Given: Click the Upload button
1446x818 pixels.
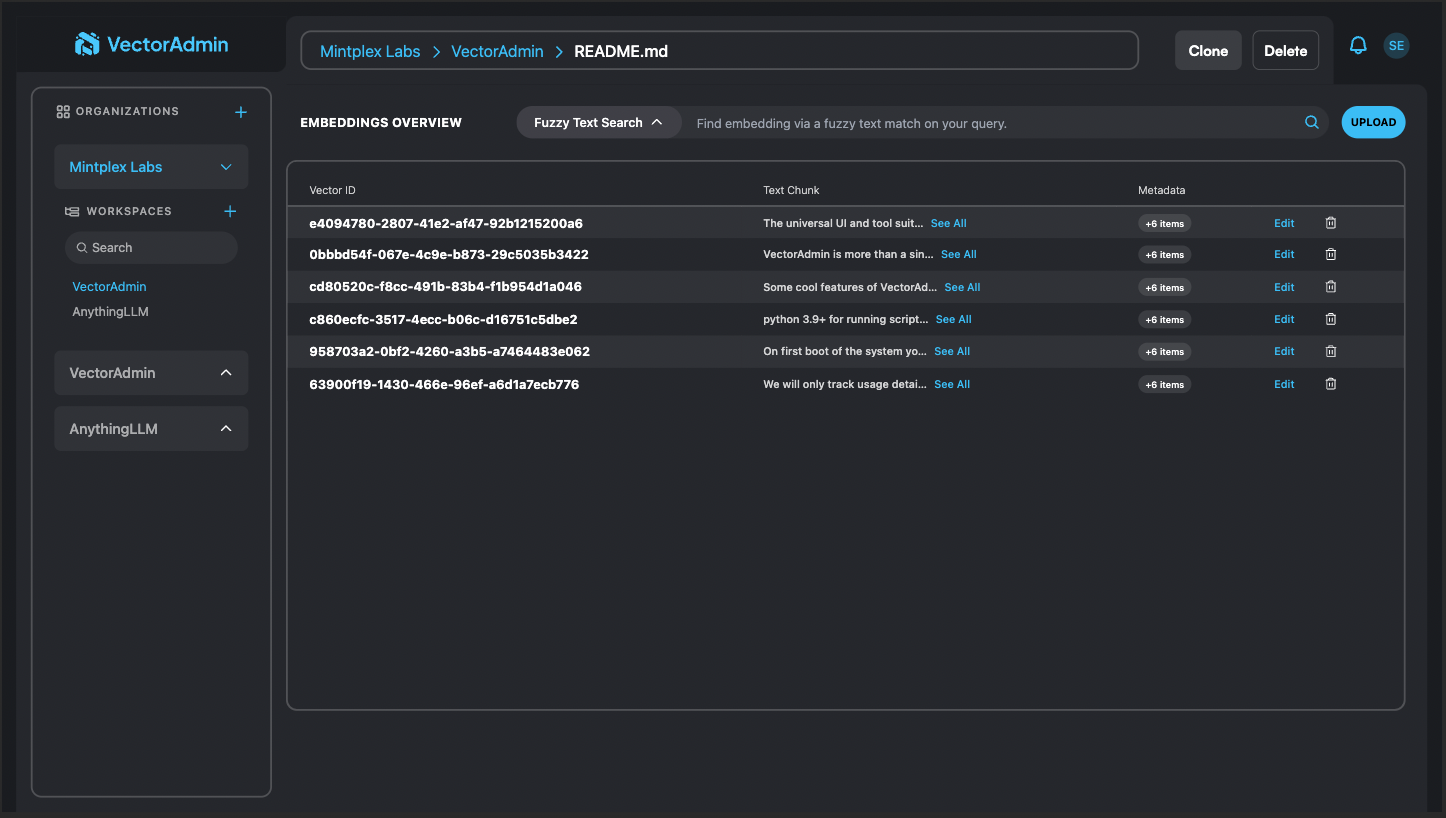Looking at the screenshot, I should 1373,122.
